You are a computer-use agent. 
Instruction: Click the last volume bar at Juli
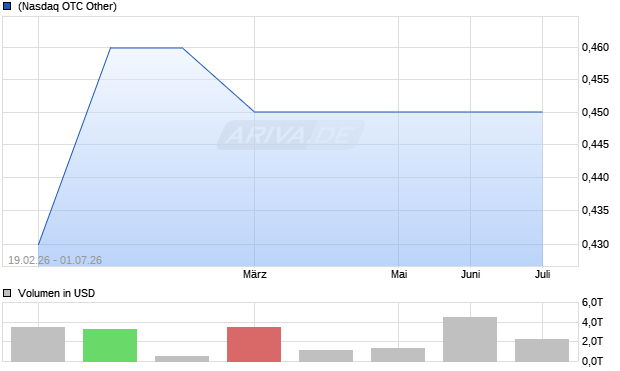[542, 350]
